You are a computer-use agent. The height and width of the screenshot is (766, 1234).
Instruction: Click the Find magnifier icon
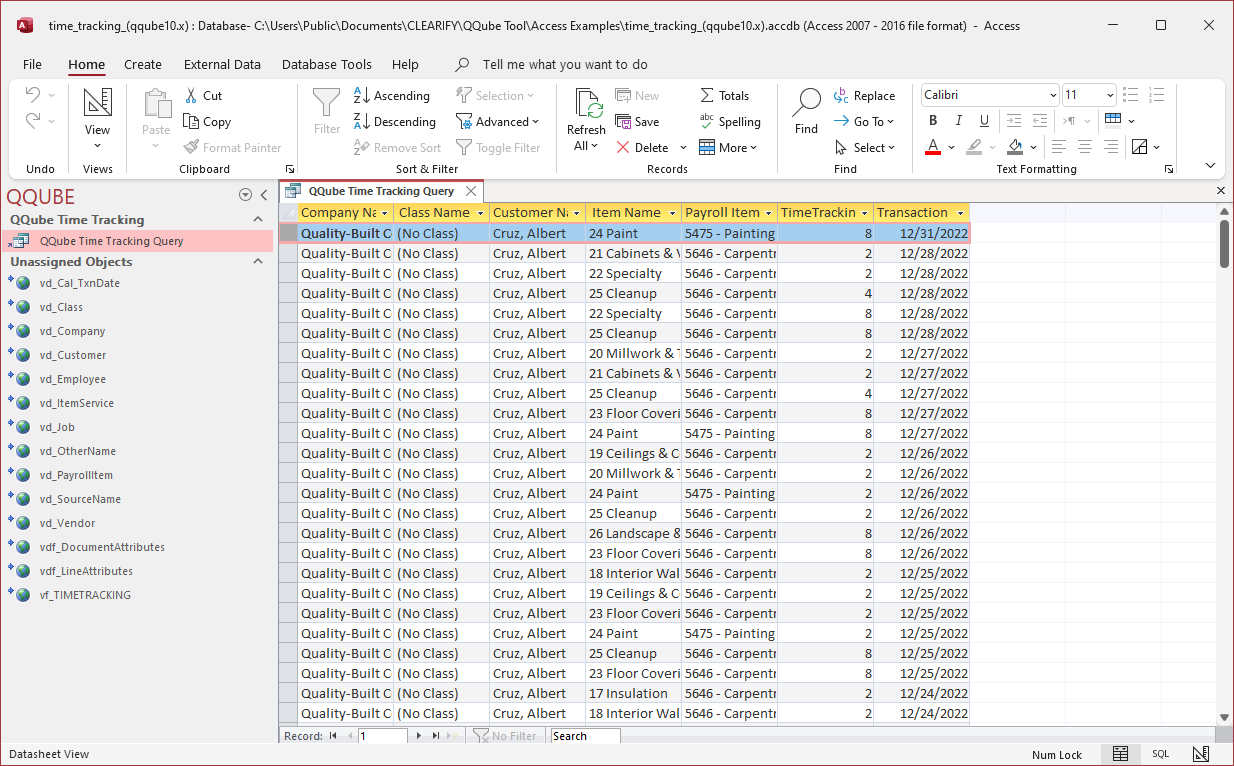(806, 102)
